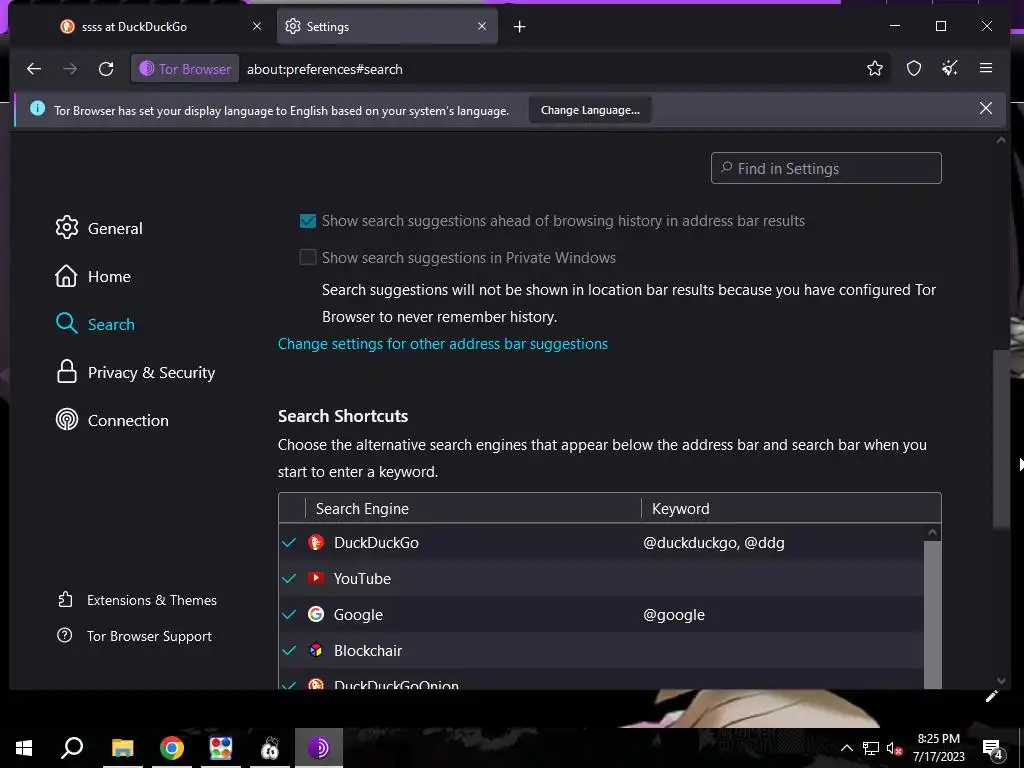
Task: Click the Search Engine column header
Action: click(473, 508)
